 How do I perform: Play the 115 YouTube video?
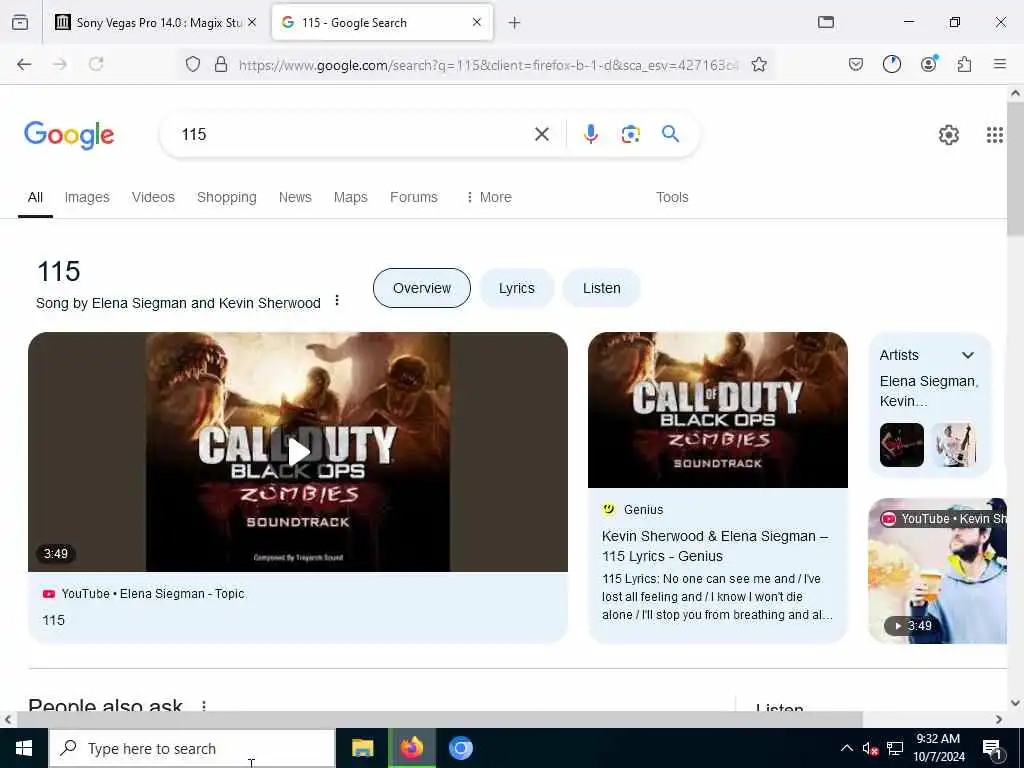tap(298, 452)
